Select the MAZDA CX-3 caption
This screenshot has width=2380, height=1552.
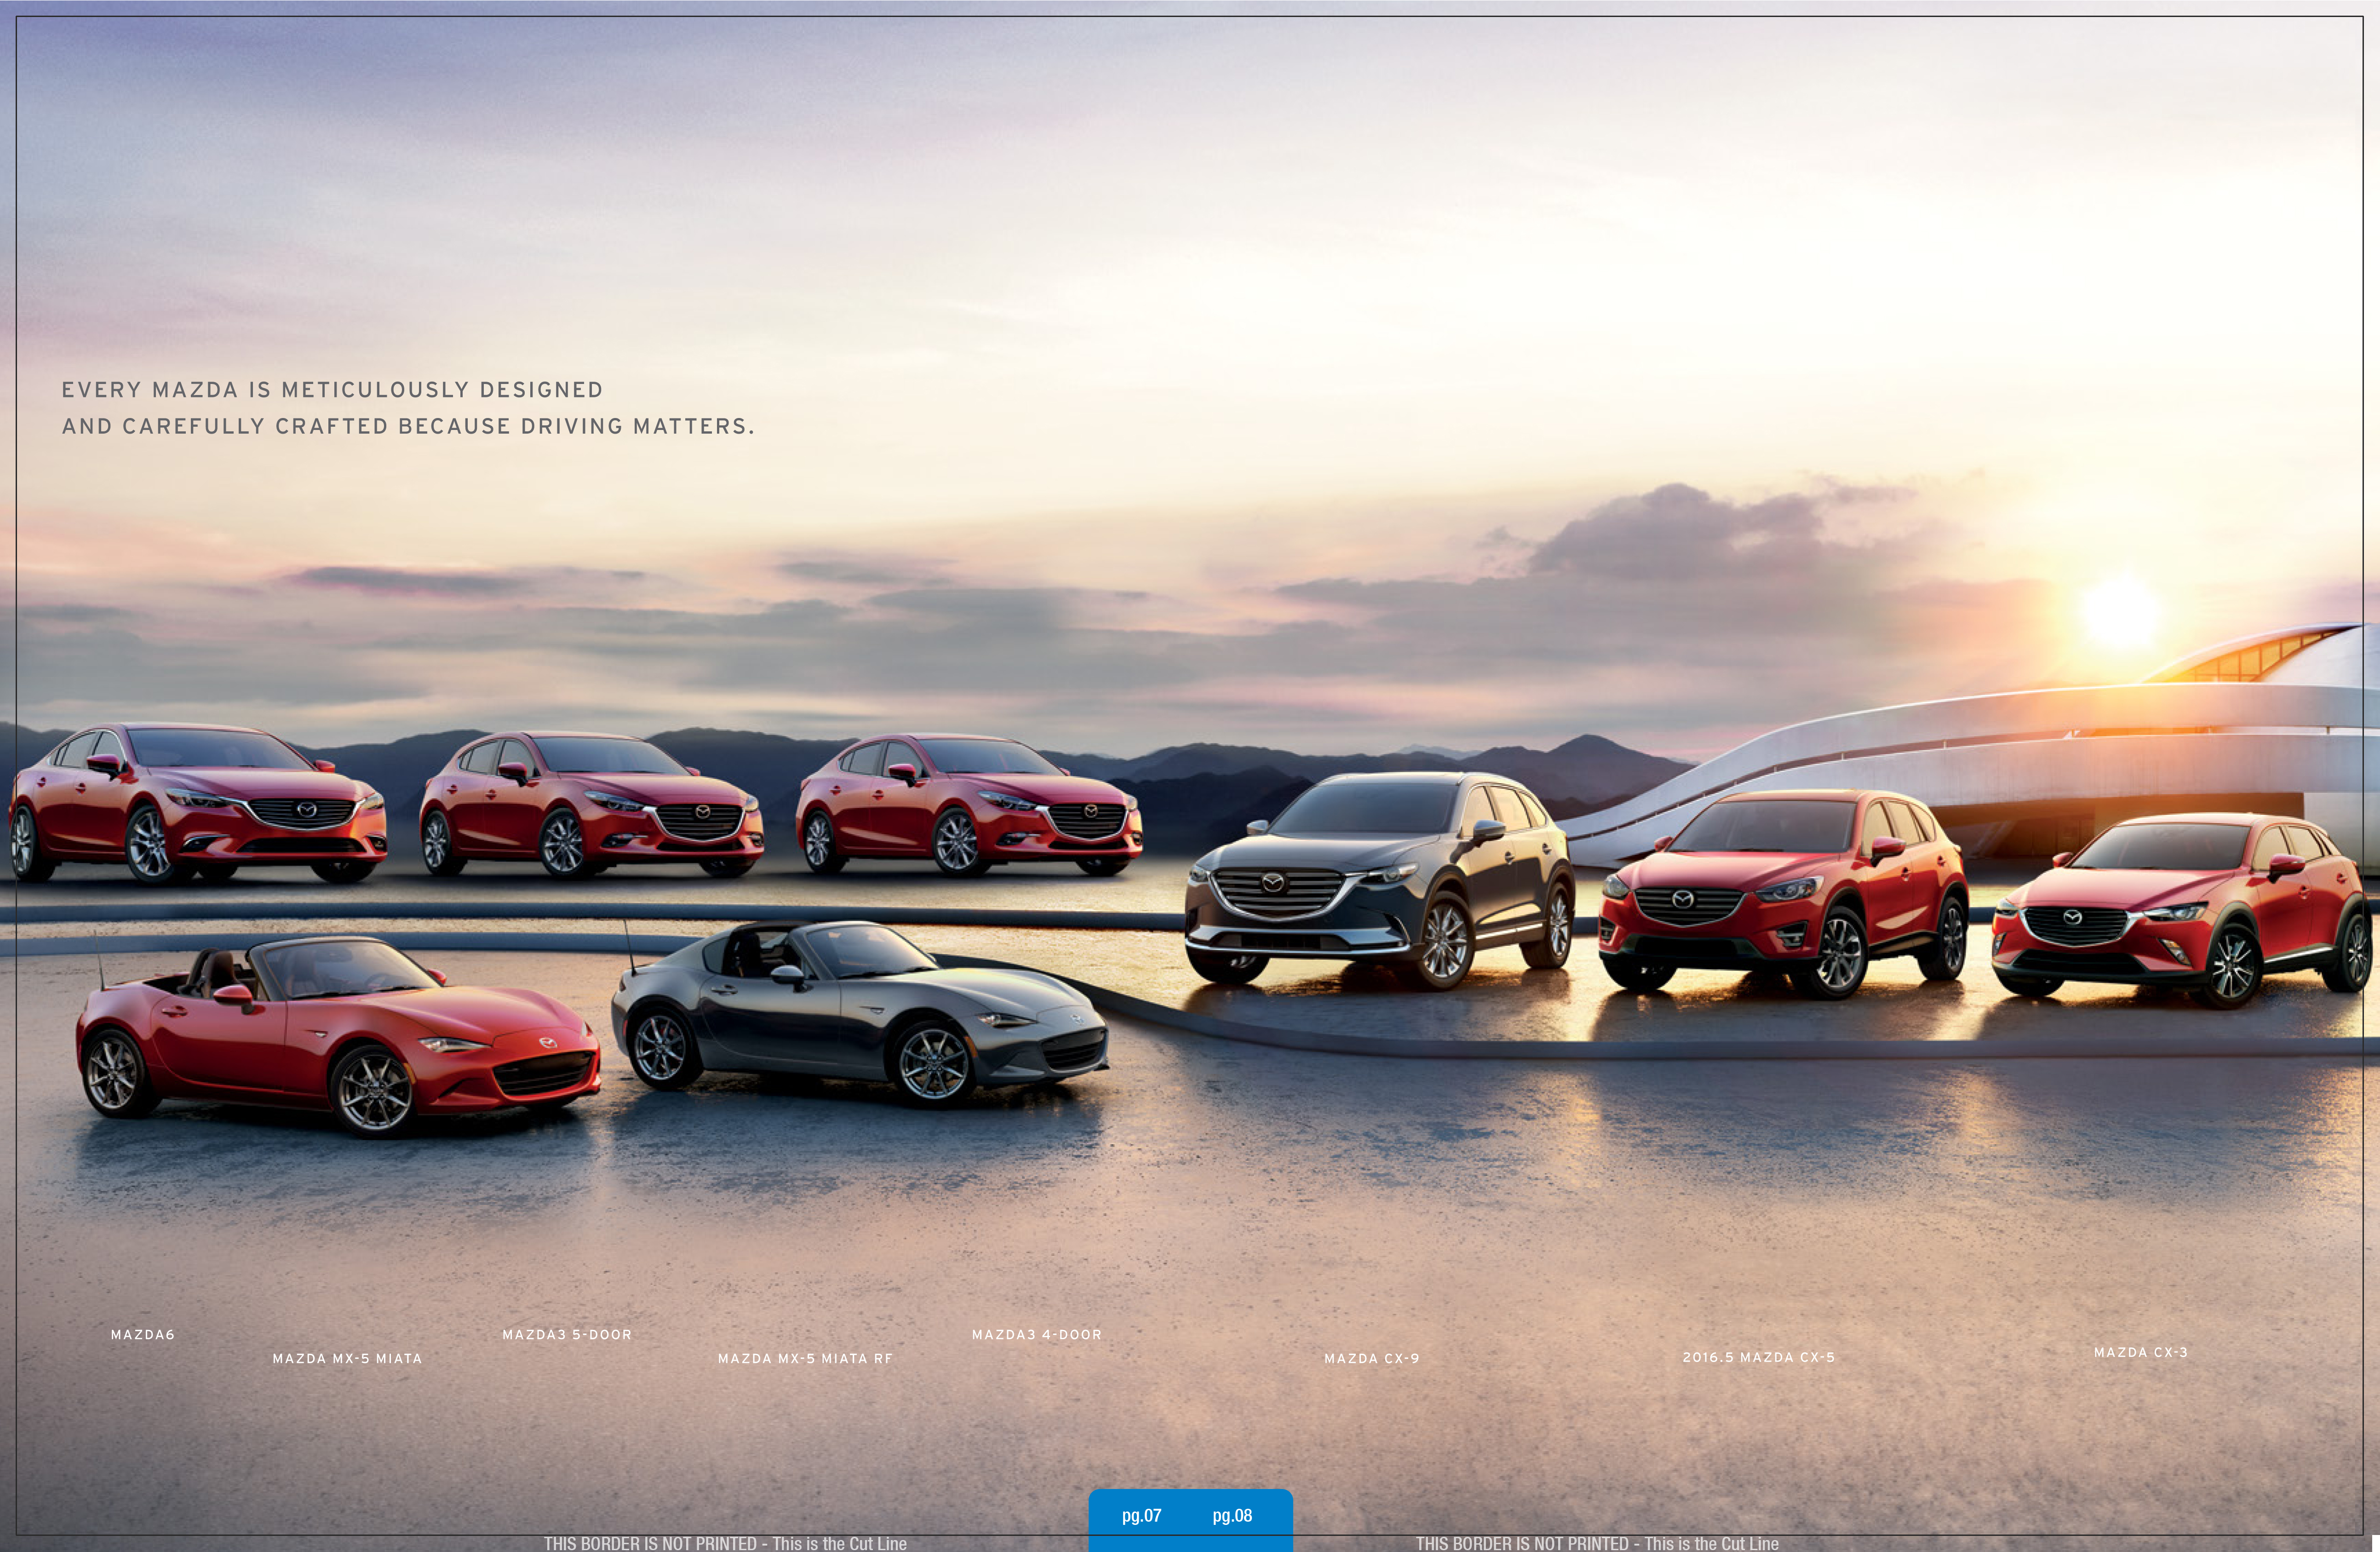[x=2140, y=1353]
